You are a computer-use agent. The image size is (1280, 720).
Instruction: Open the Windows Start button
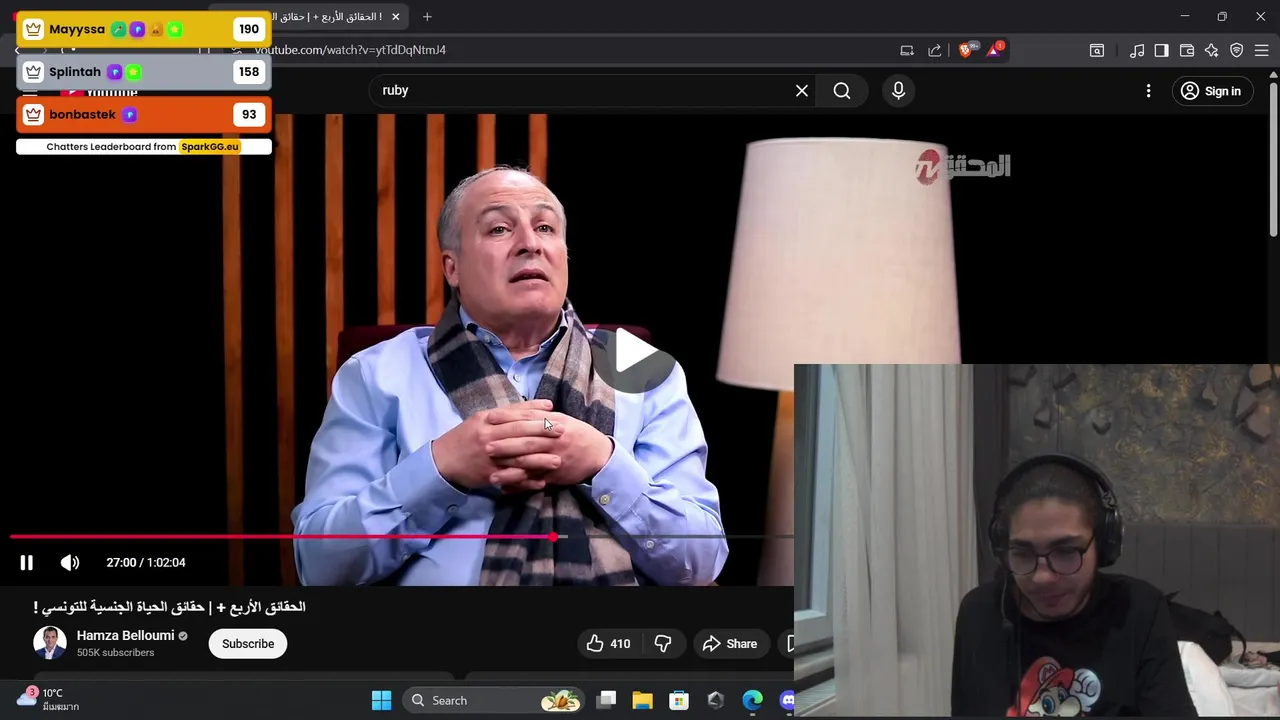381,701
